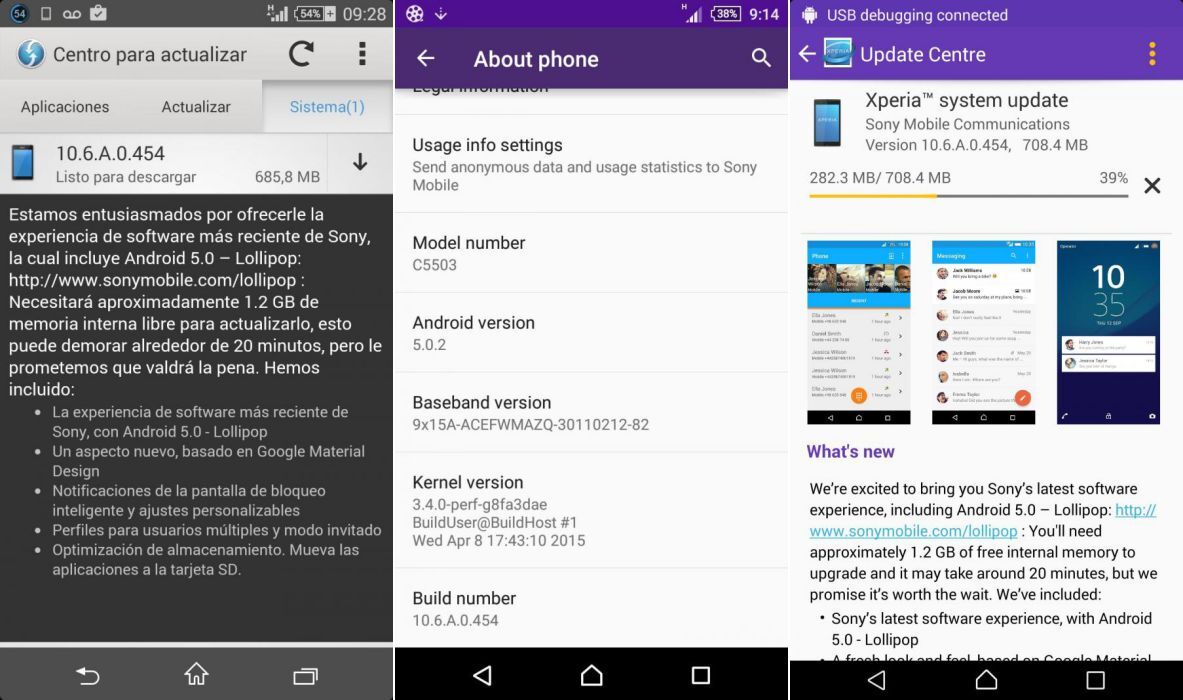Viewport: 1183px width, 700px height.
Task: Tap the refresh icon in Centro para actualizar
Action: (x=301, y=54)
